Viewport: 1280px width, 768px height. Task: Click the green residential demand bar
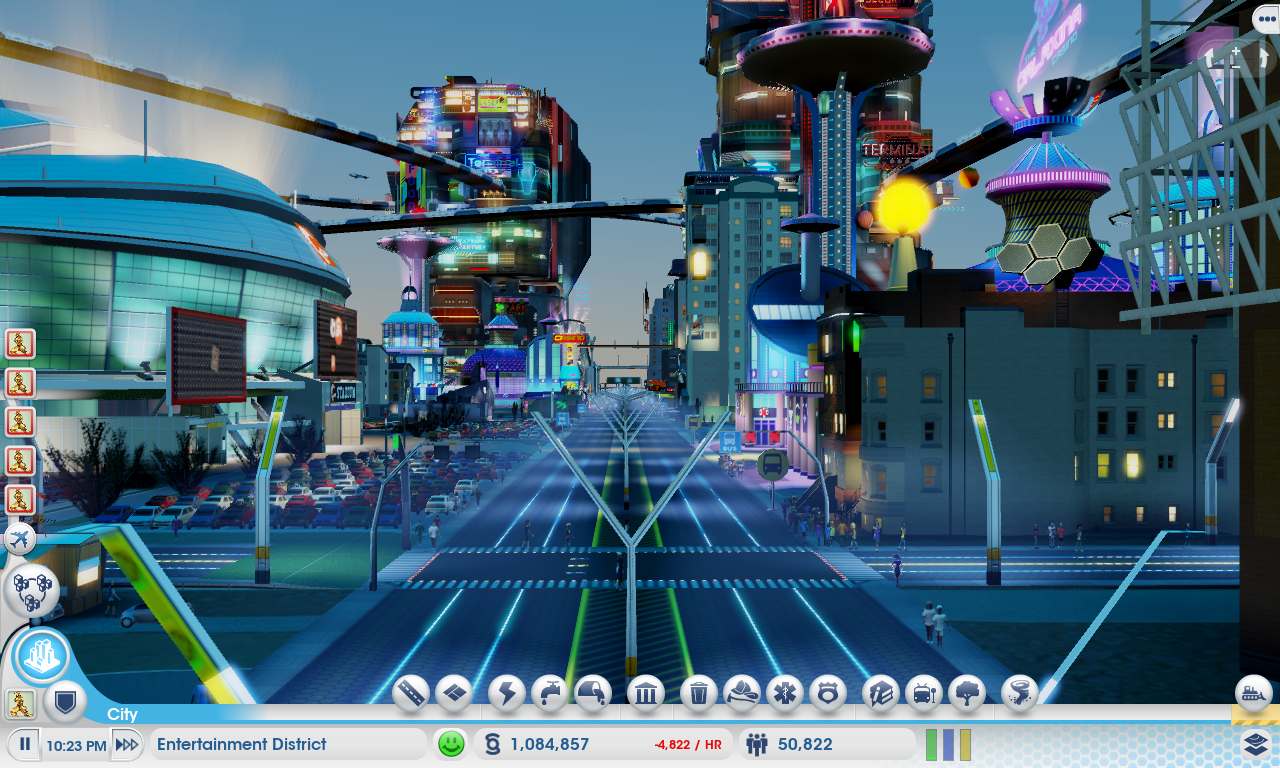(x=932, y=744)
